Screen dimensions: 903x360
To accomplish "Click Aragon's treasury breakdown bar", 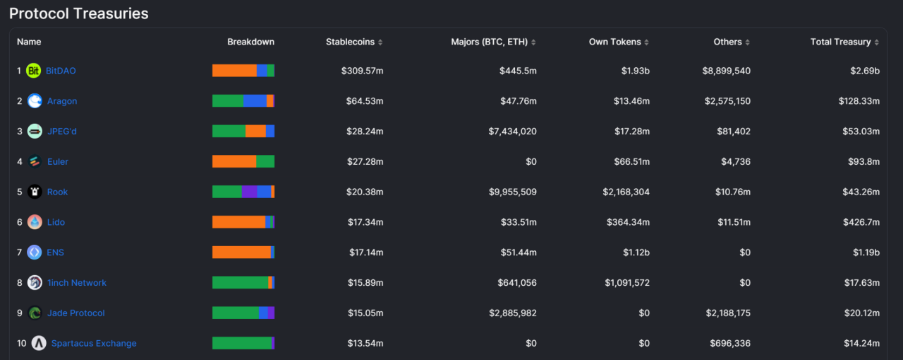I will tap(243, 101).
